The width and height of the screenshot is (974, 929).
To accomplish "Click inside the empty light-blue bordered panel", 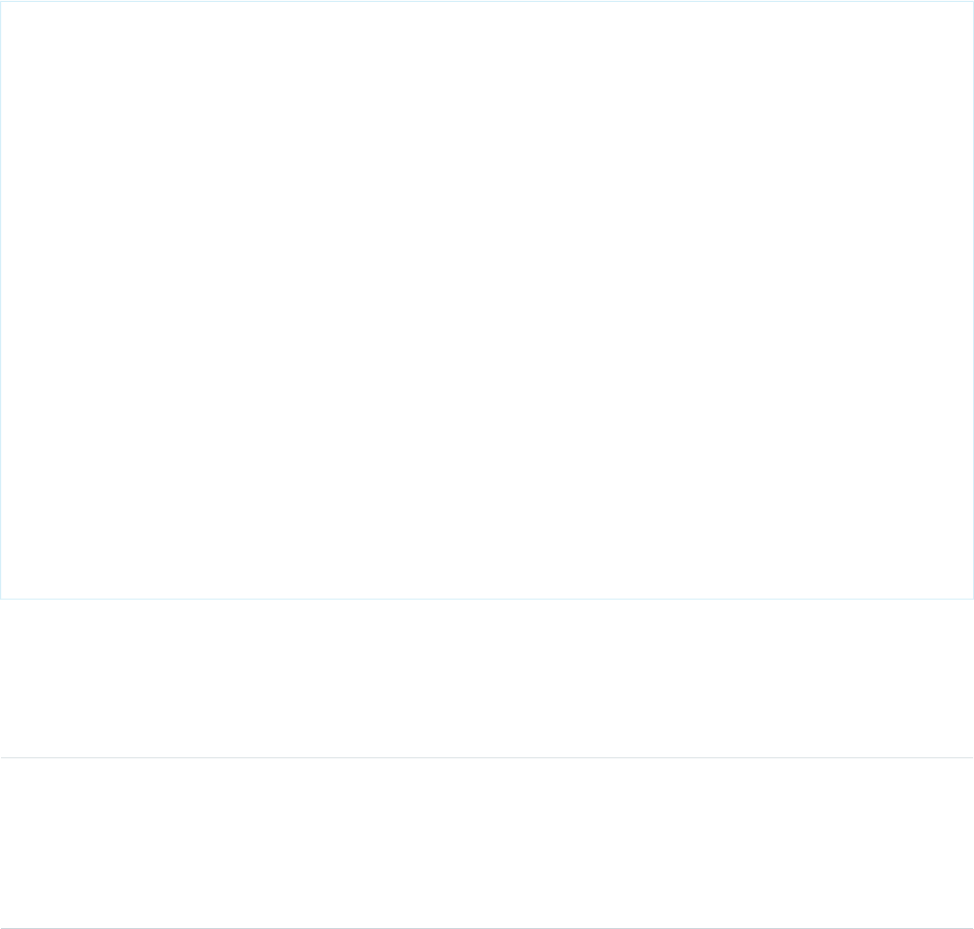I will 487,300.
